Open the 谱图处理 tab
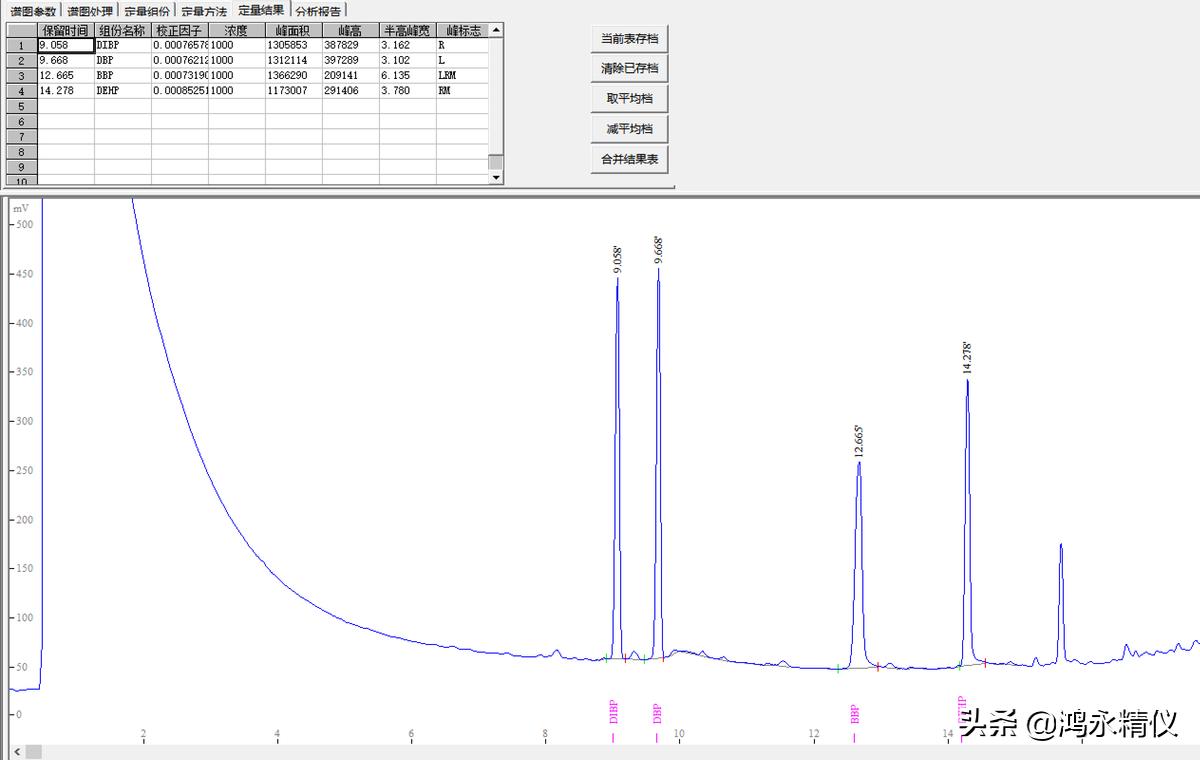This screenshot has width=1200, height=760. [90, 11]
